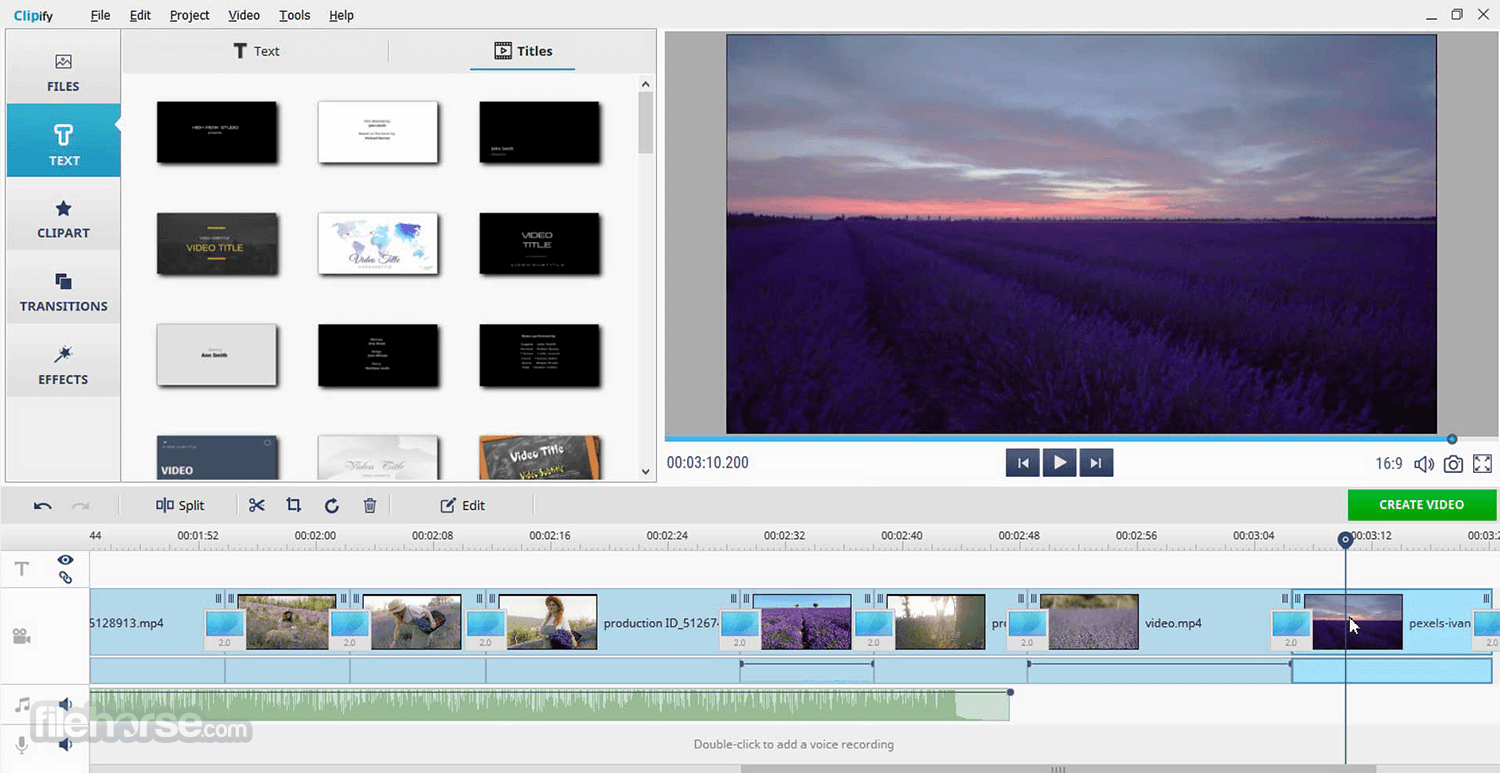The width and height of the screenshot is (1500, 773).
Task: Open the File menu
Action: point(100,15)
